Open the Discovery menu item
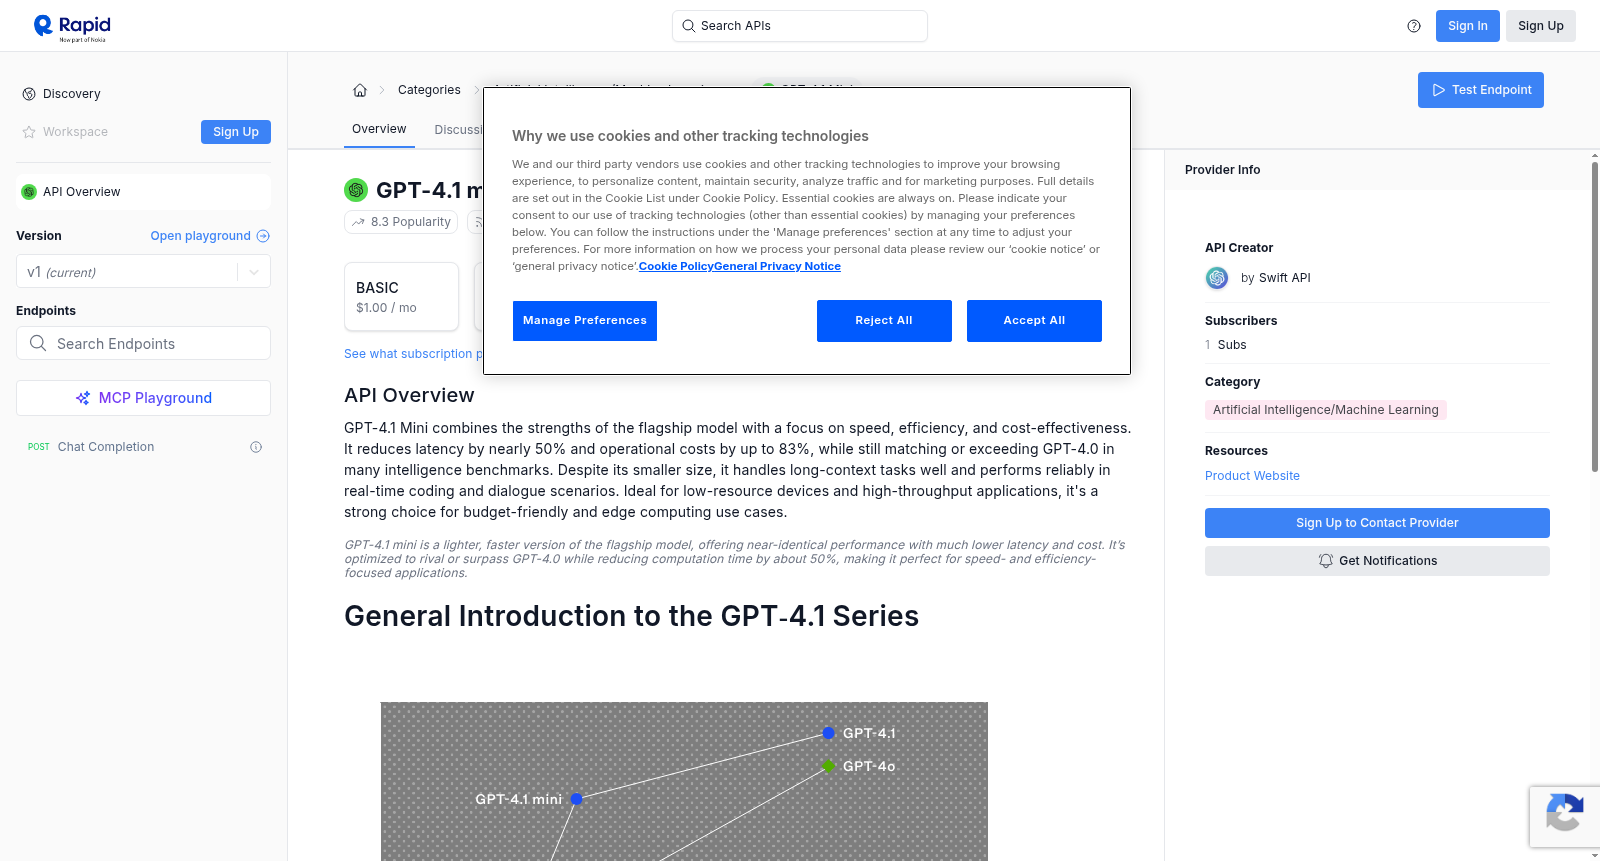Screen dimensions: 1600x861 pos(72,94)
